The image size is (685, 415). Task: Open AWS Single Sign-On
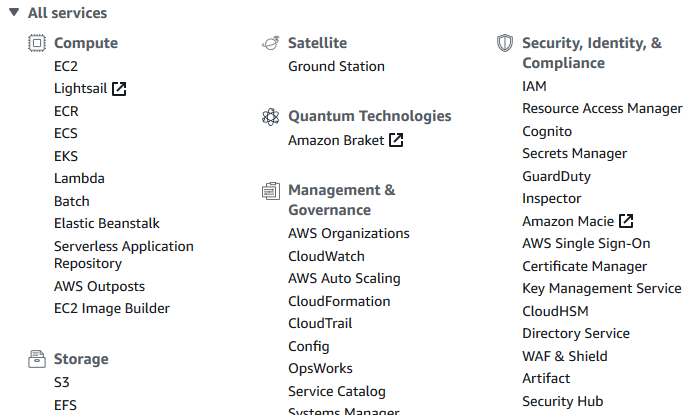tap(586, 243)
